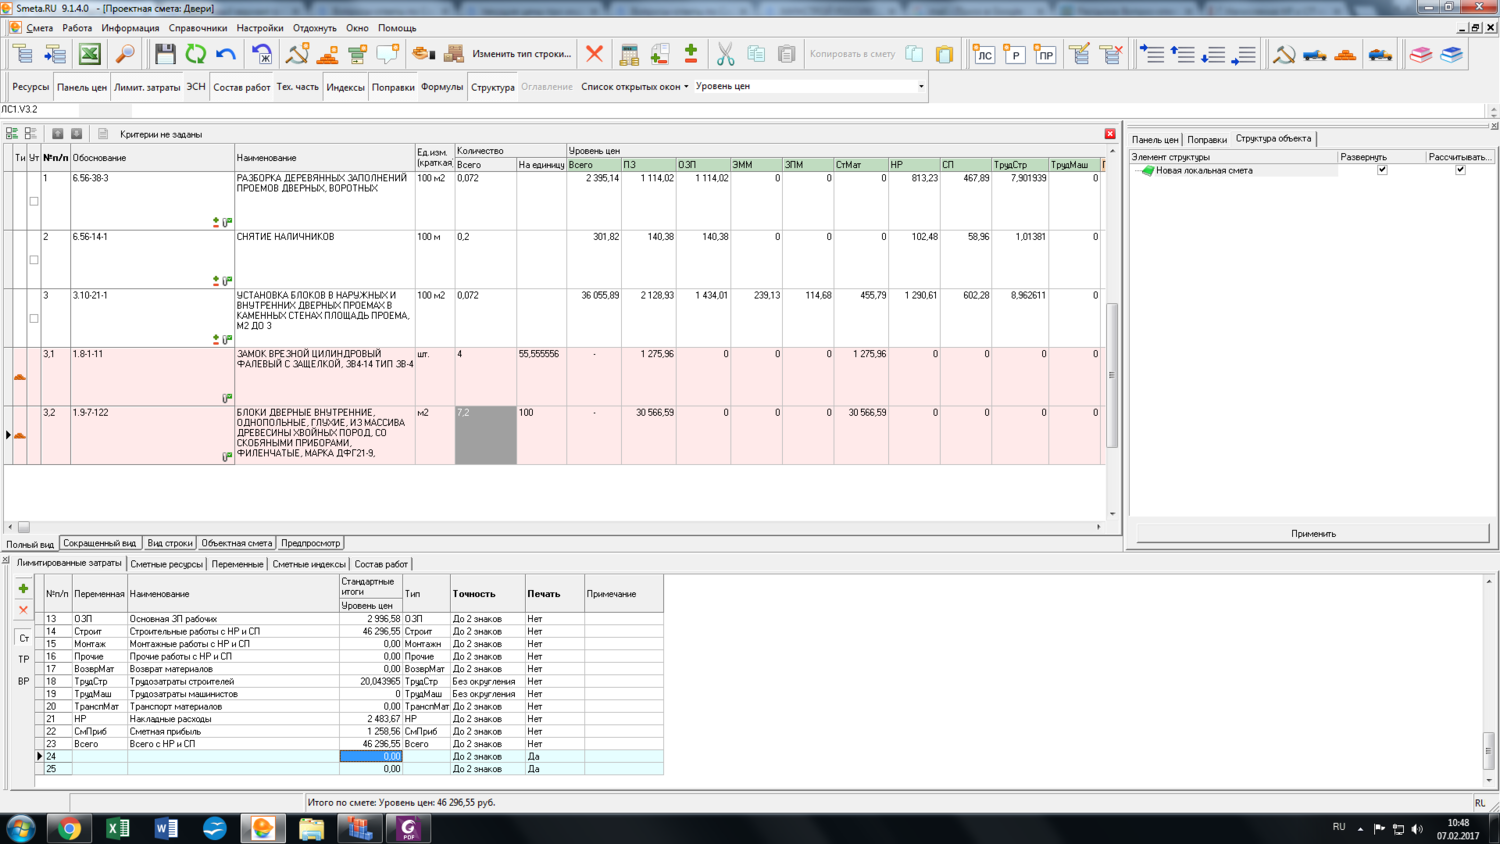Switch to the Сметные ресурсы tab
Viewport: 1500px width, 844px height.
pyautogui.click(x=166, y=564)
